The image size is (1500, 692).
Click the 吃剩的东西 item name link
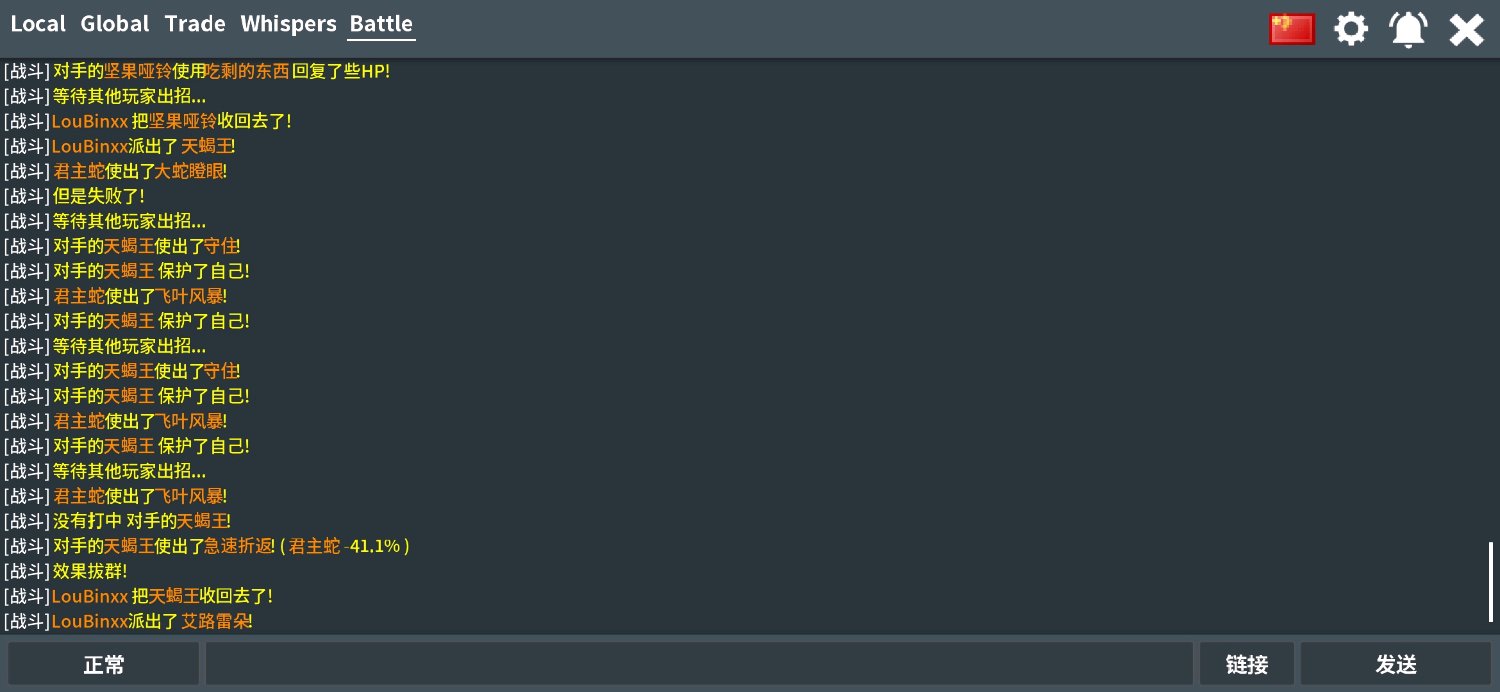coord(247,71)
